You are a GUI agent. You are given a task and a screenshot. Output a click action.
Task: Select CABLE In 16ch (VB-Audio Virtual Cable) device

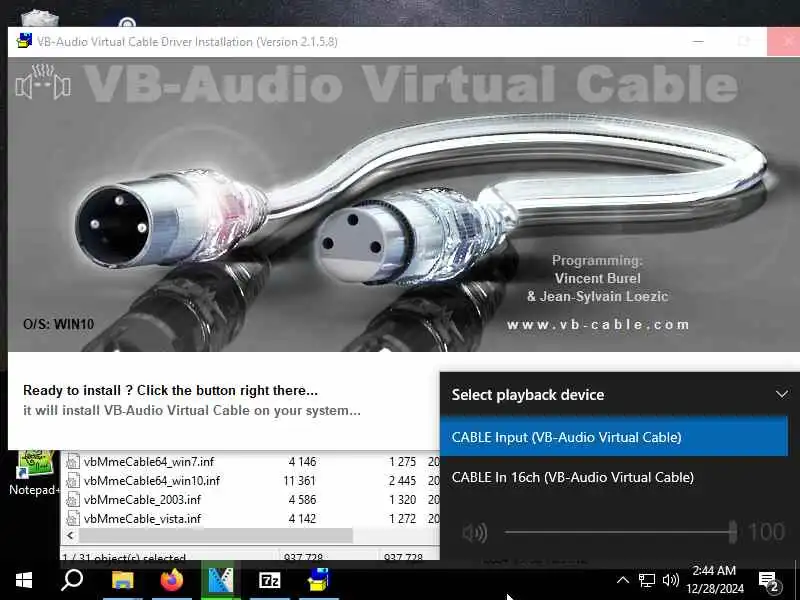[x=614, y=477]
